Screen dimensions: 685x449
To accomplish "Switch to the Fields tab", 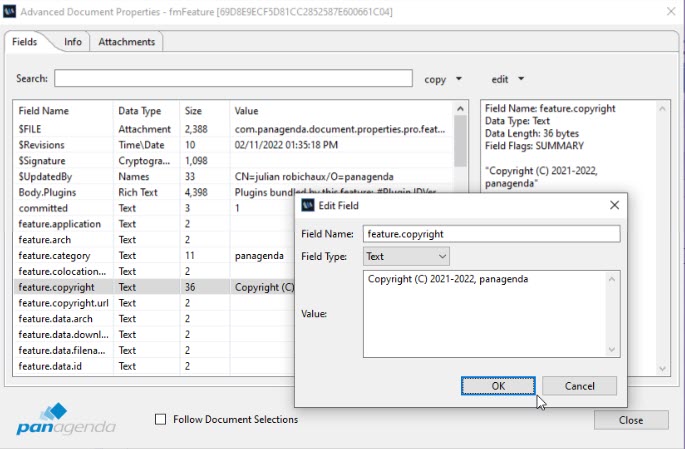I will point(24,42).
